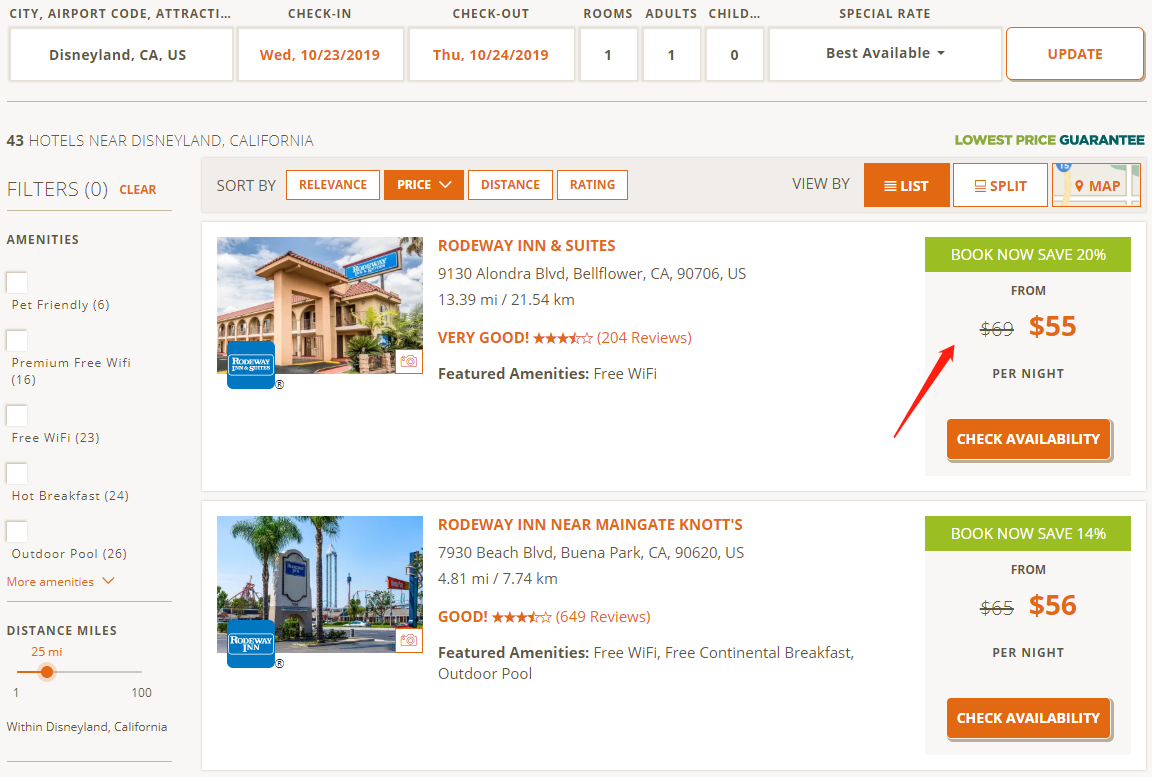The height and width of the screenshot is (777, 1152).
Task: Tick the Pet Friendly amenity checkbox
Action: [x=17, y=283]
